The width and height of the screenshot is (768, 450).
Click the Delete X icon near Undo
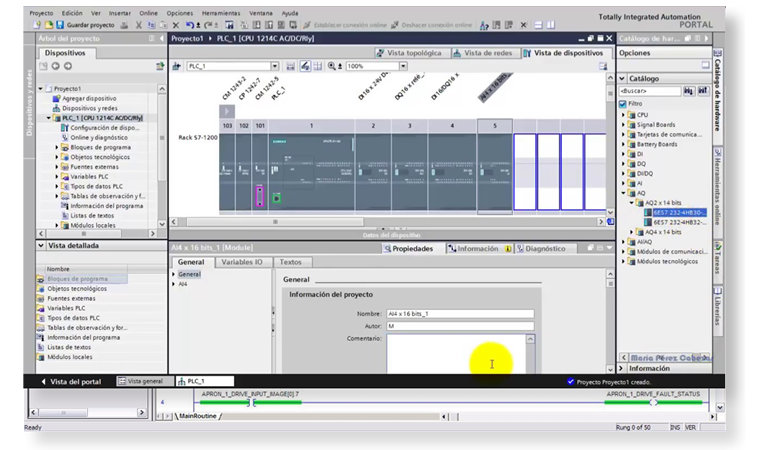(x=176, y=25)
